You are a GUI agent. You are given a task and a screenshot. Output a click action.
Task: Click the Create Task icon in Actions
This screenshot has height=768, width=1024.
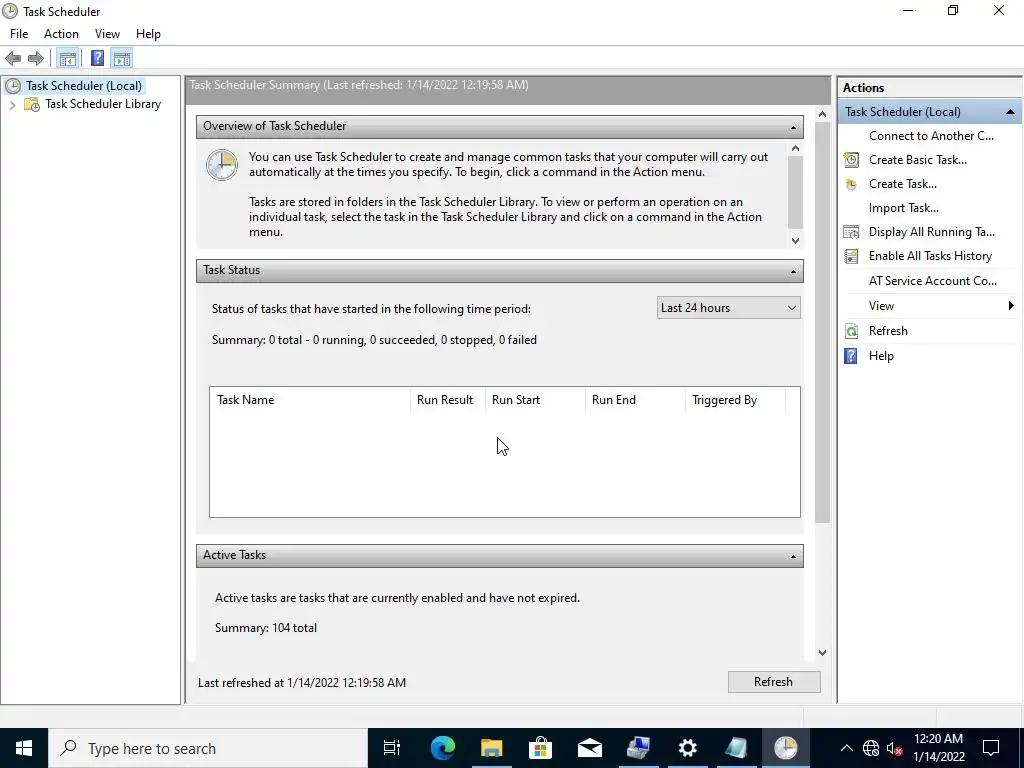tap(851, 184)
